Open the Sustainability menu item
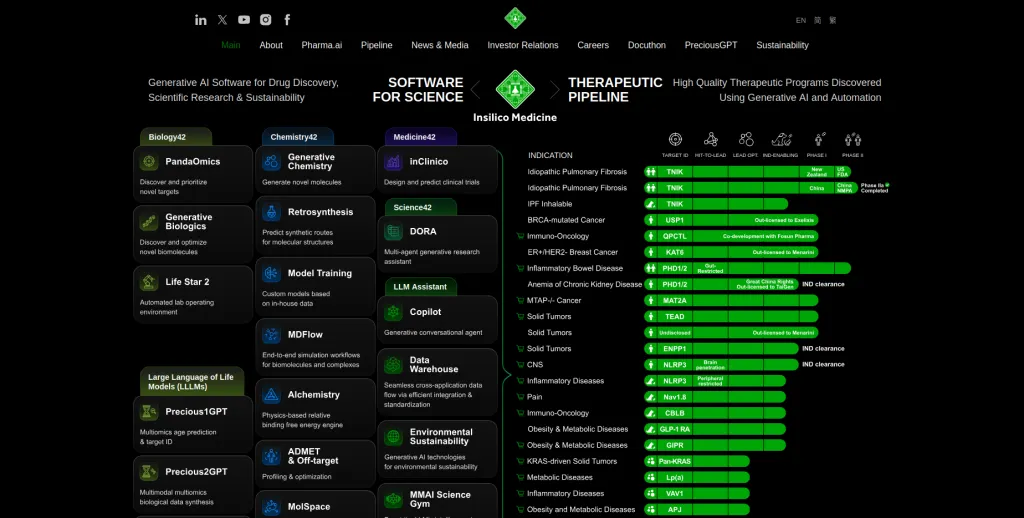Screen dimensions: 1024x518 tap(782, 45)
